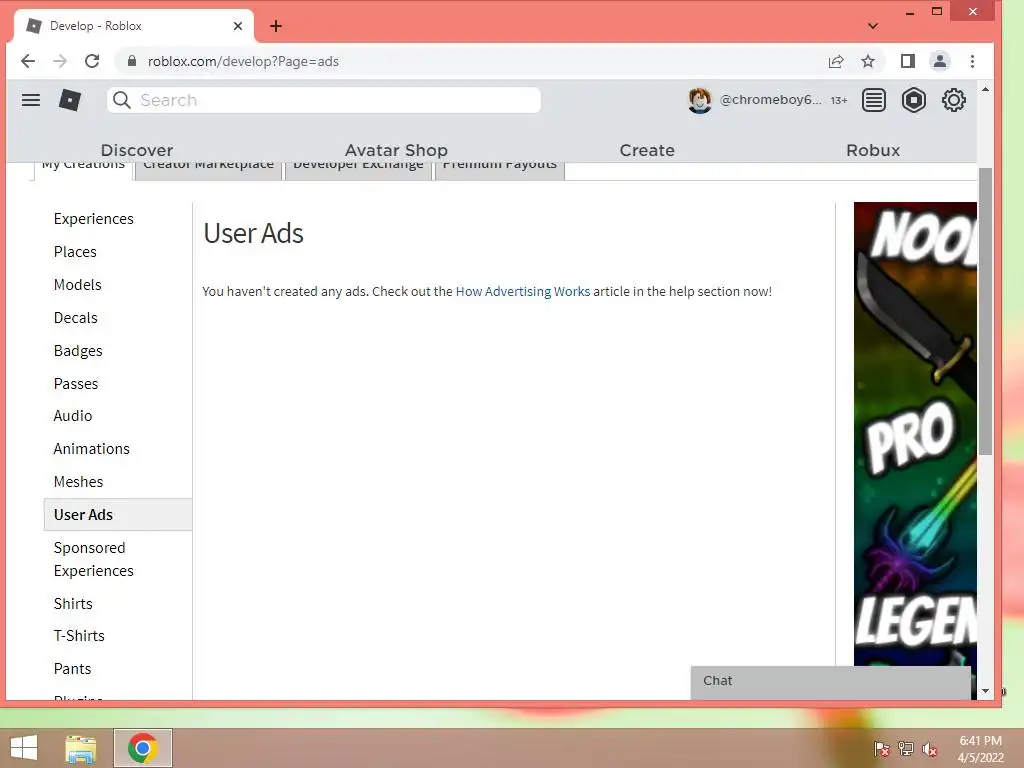Open File Explorer from the taskbar
Viewport: 1024px width, 768px height.
point(81,748)
